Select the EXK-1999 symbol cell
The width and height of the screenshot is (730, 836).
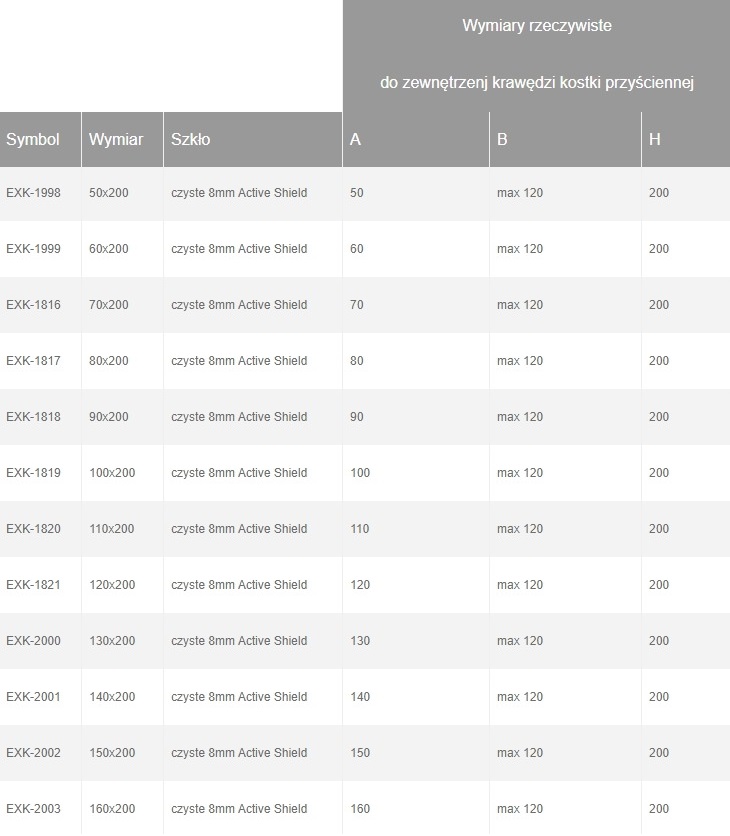[33, 249]
